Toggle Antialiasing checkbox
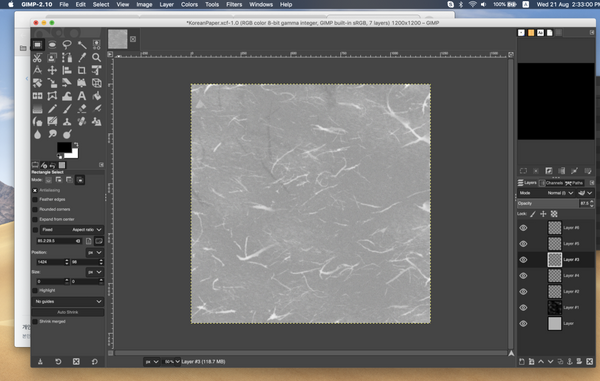The height and width of the screenshot is (381, 600). (x=35, y=190)
